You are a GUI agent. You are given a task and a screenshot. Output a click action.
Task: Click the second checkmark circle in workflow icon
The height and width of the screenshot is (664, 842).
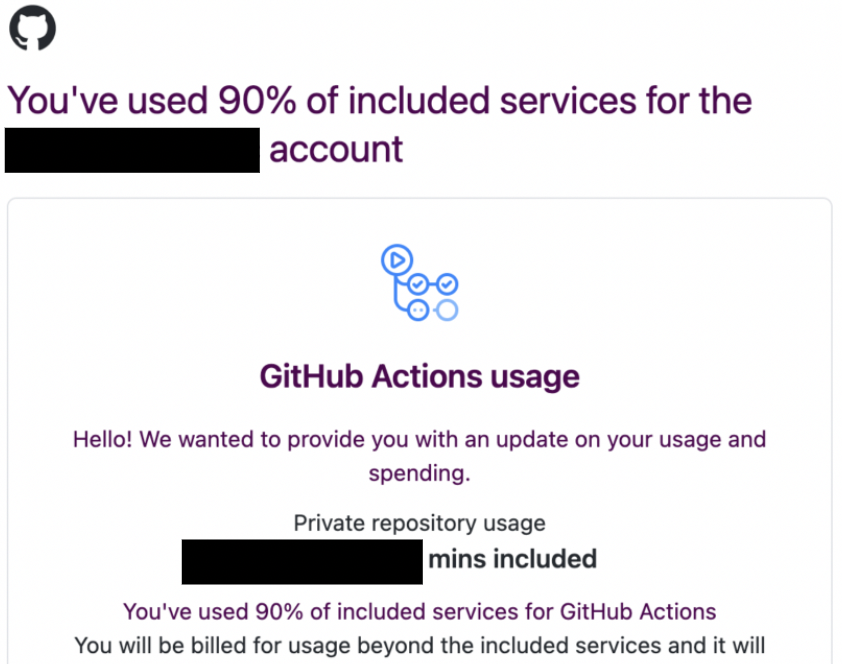pyautogui.click(x=447, y=284)
